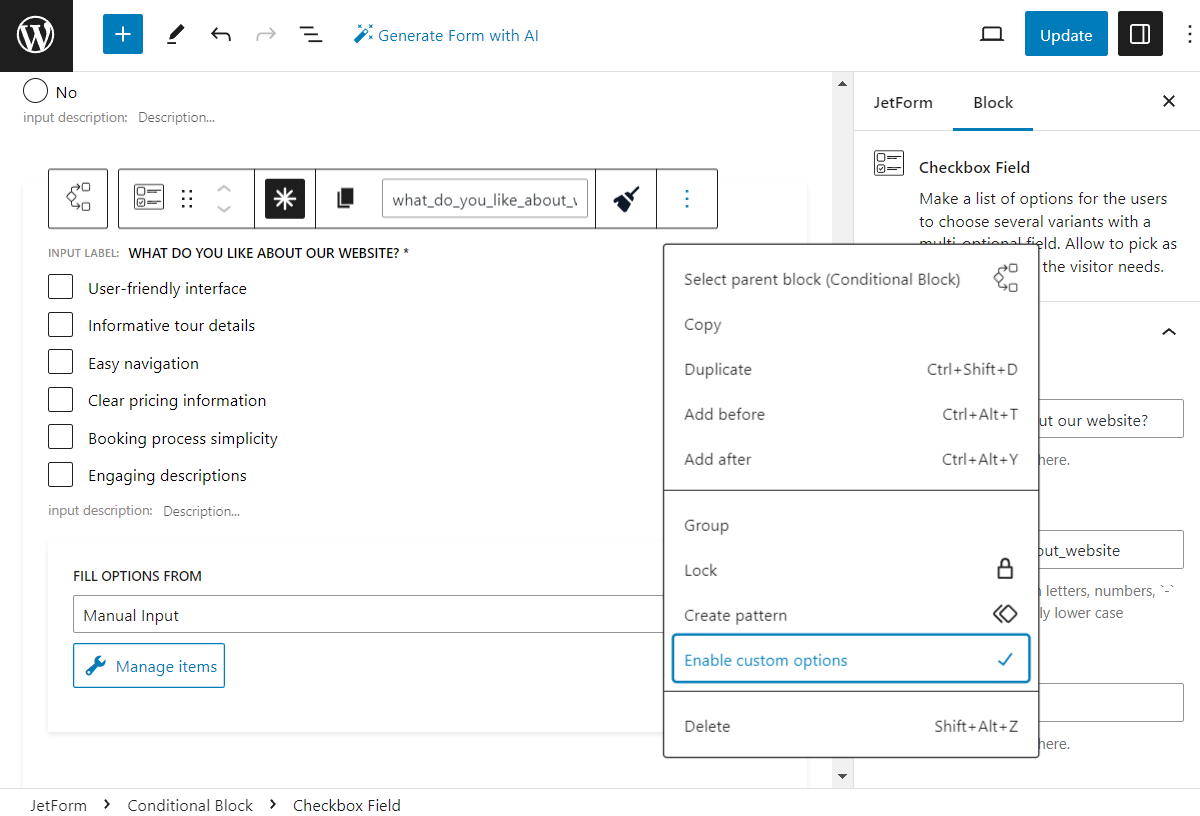This screenshot has width=1200, height=816.
Task: Toggle the settings sidebar panel icon
Action: tap(1140, 33)
